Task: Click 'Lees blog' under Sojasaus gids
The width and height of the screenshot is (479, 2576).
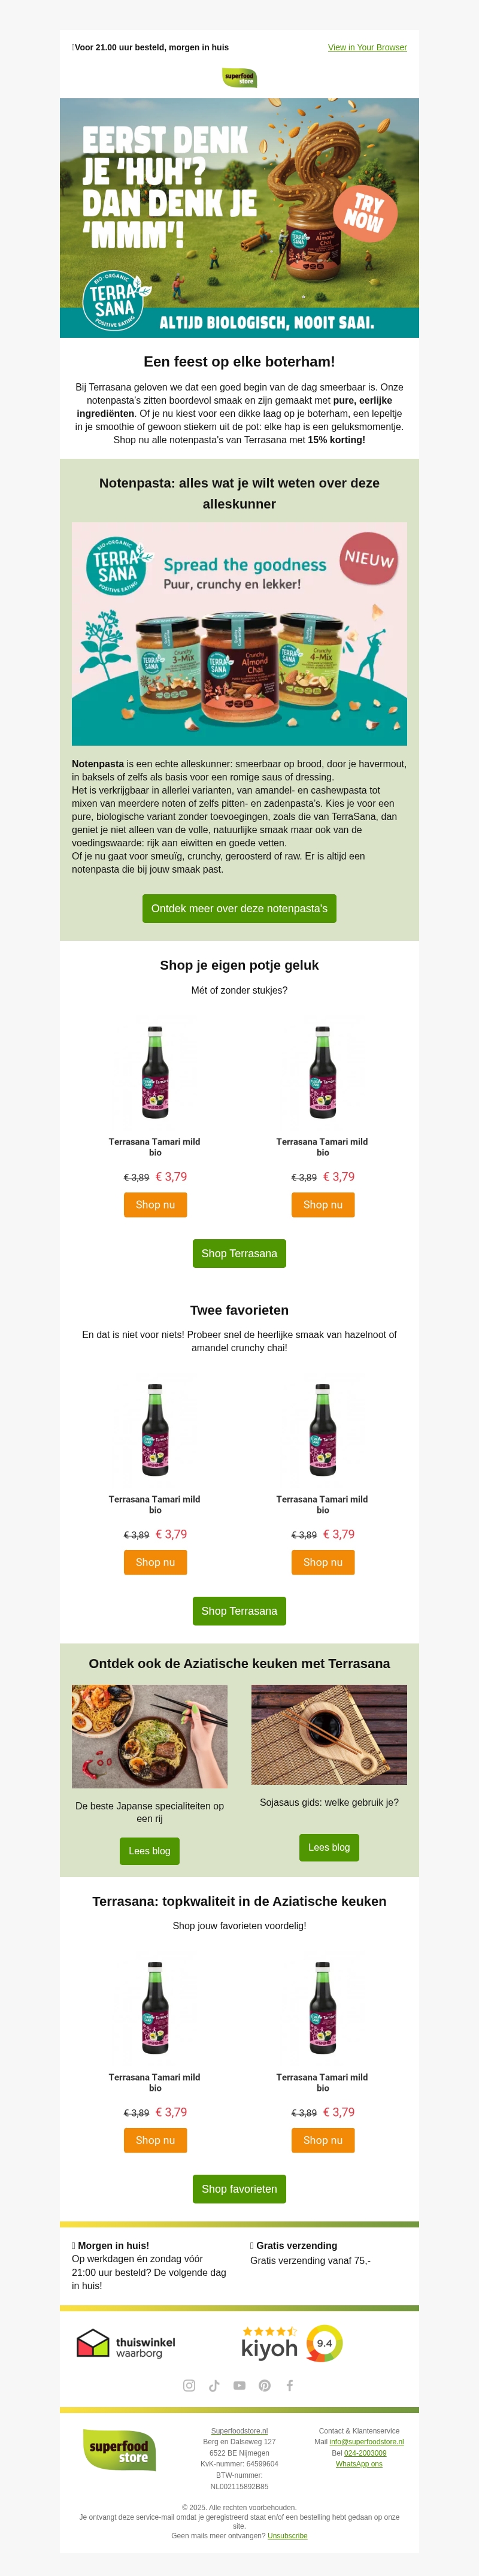Action: [329, 1847]
